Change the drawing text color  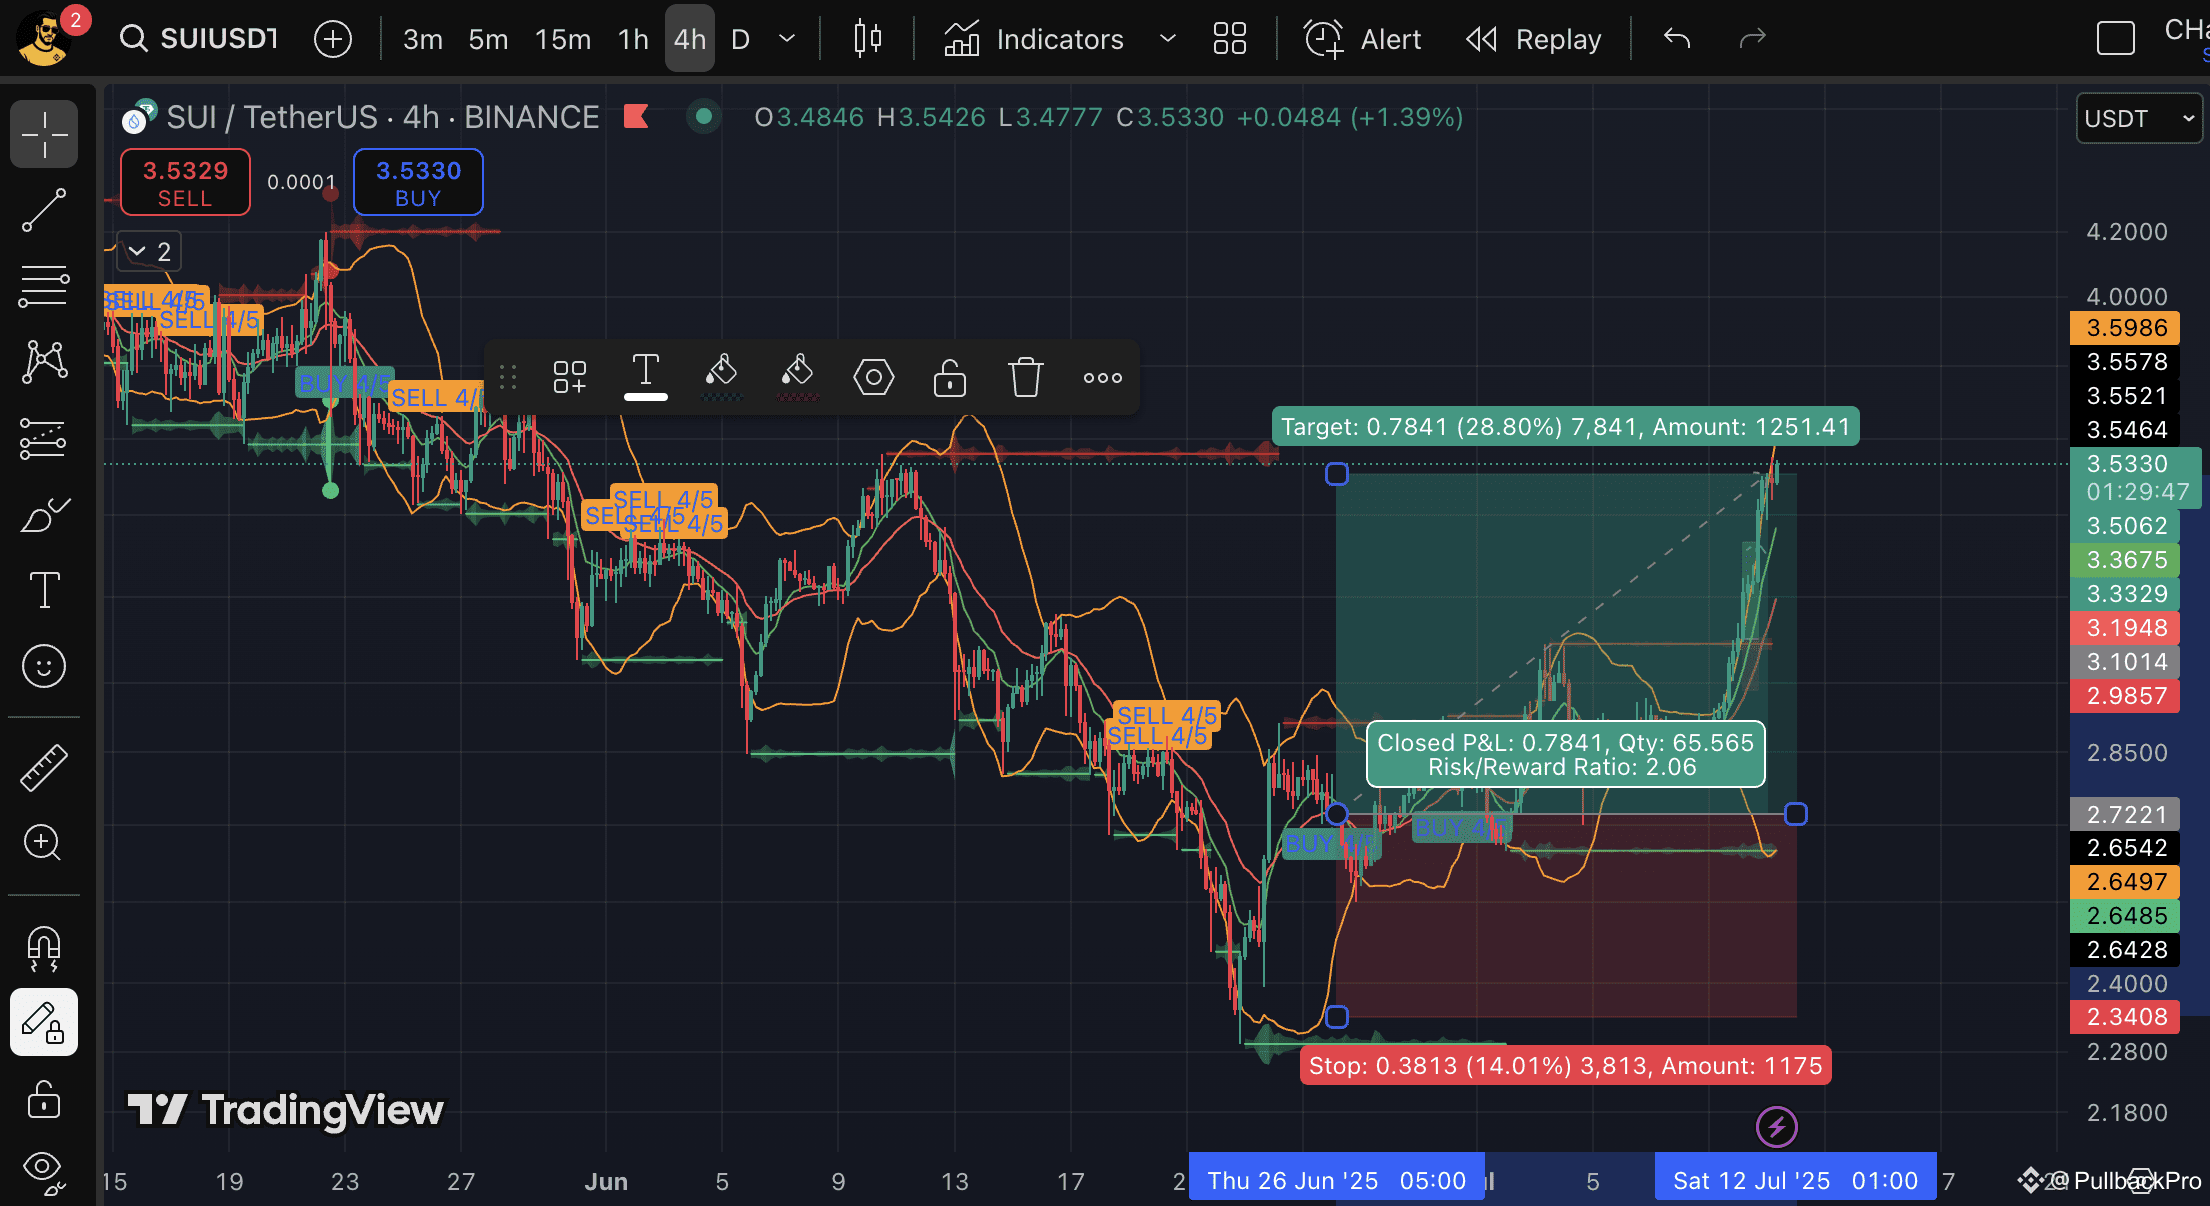[x=646, y=377]
